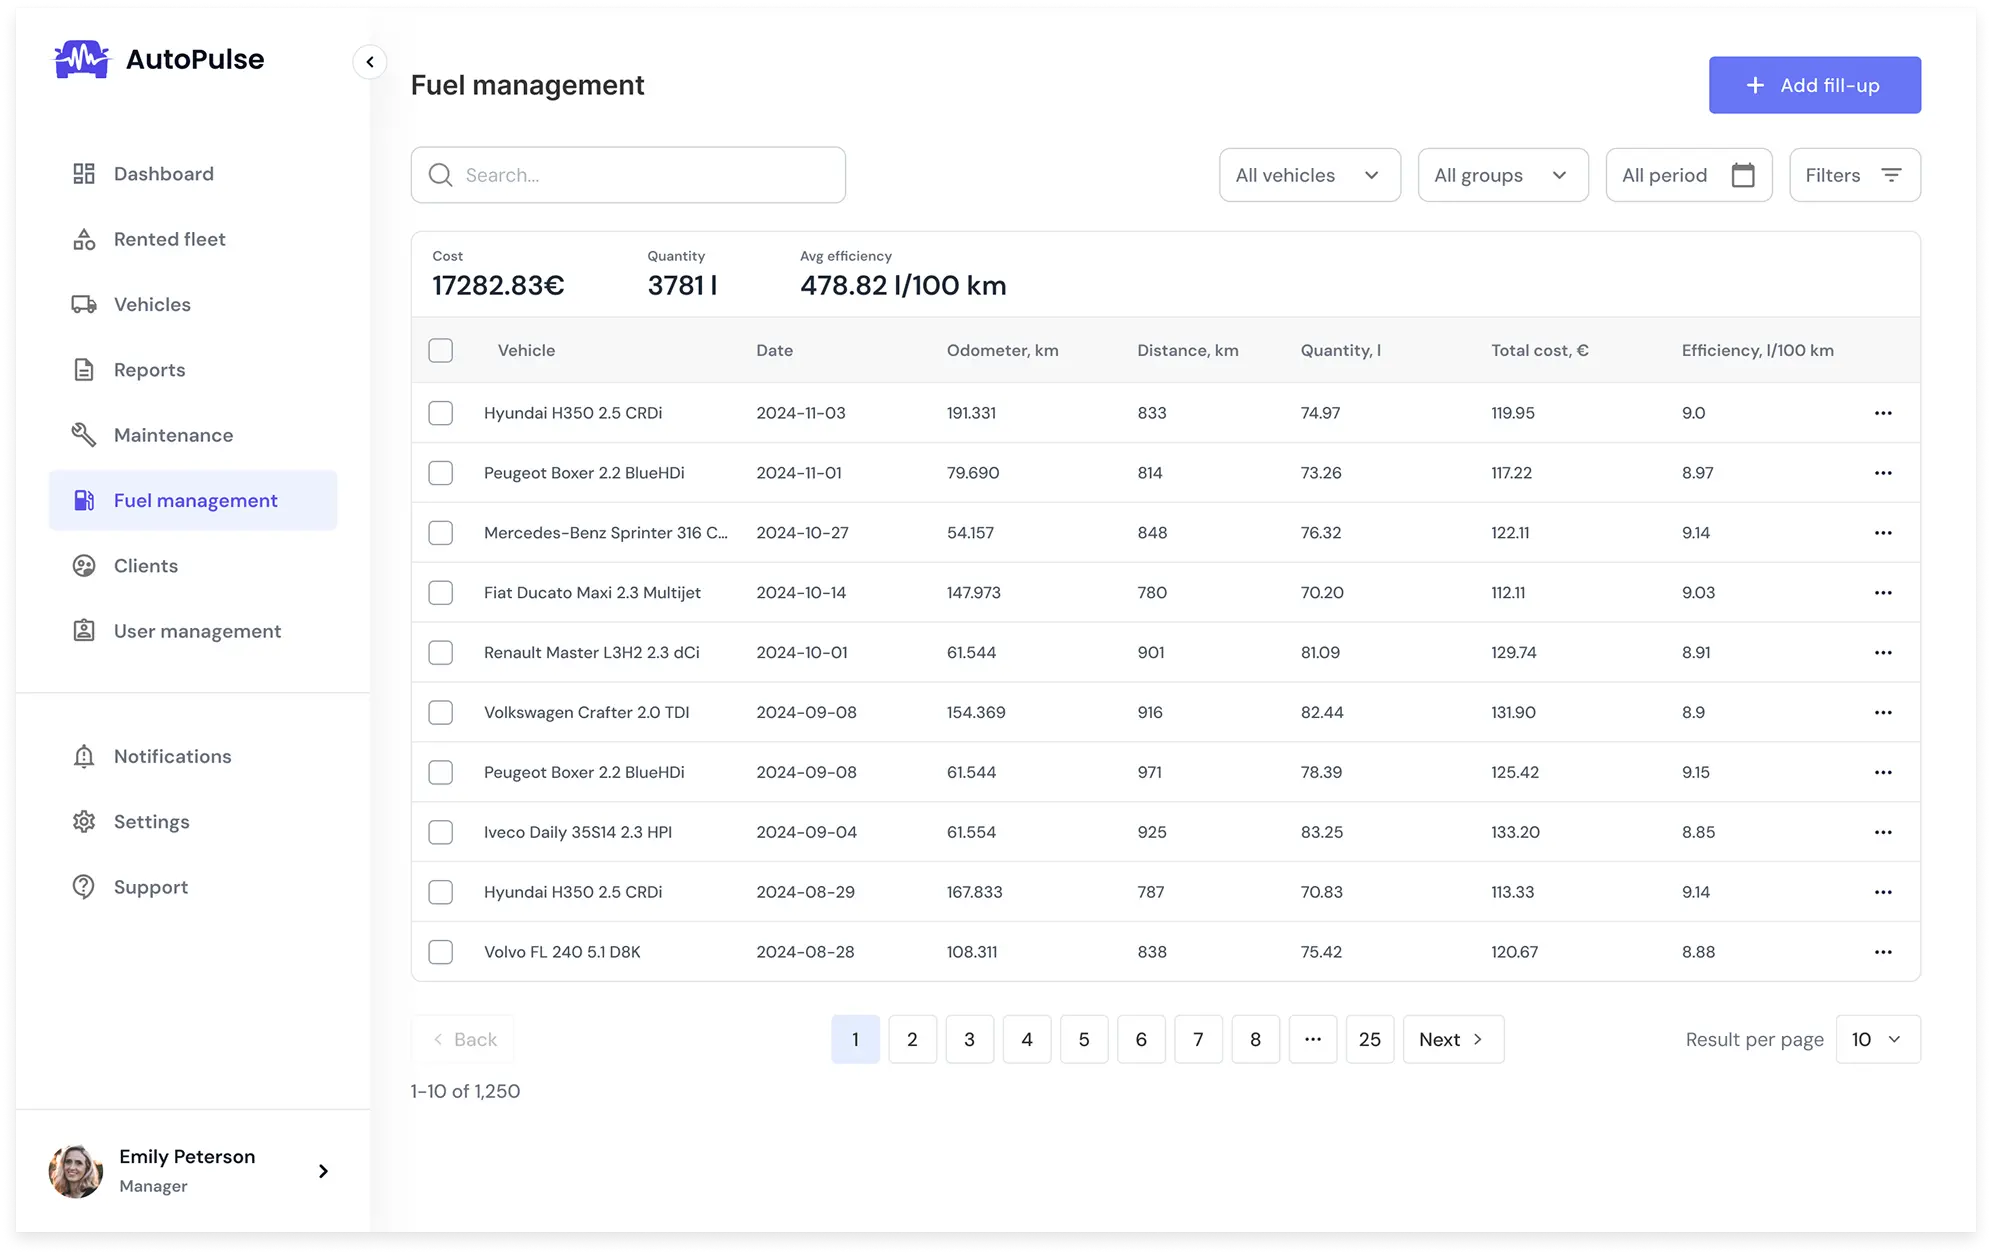This screenshot has width=1992, height=1256.
Task: Click the calendar icon in All period
Action: pos(1744,174)
